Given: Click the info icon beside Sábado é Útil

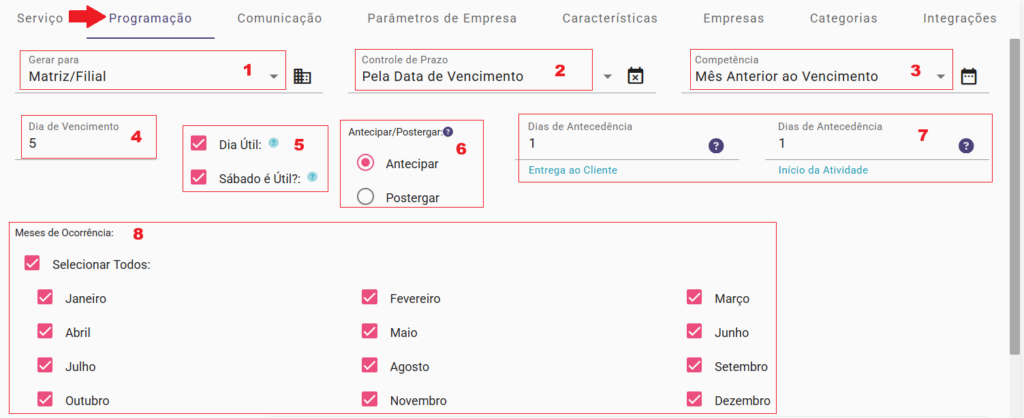Looking at the screenshot, I should click(312, 177).
